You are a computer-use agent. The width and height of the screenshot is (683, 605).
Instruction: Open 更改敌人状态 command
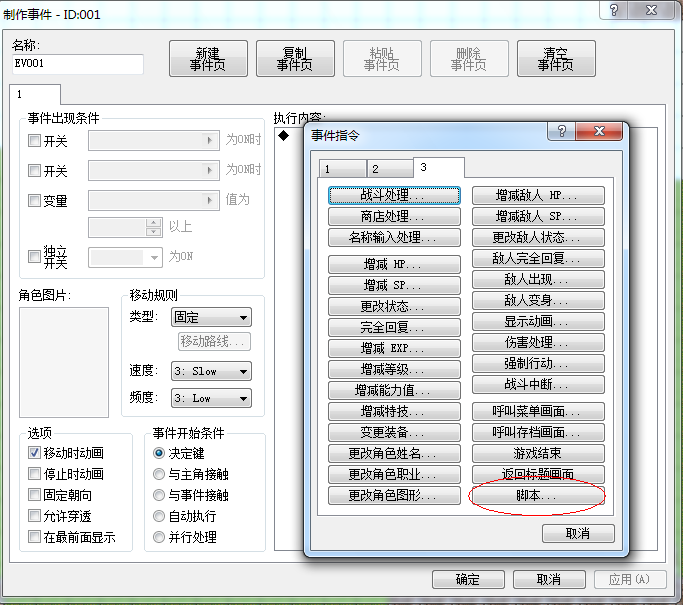[x=538, y=237]
